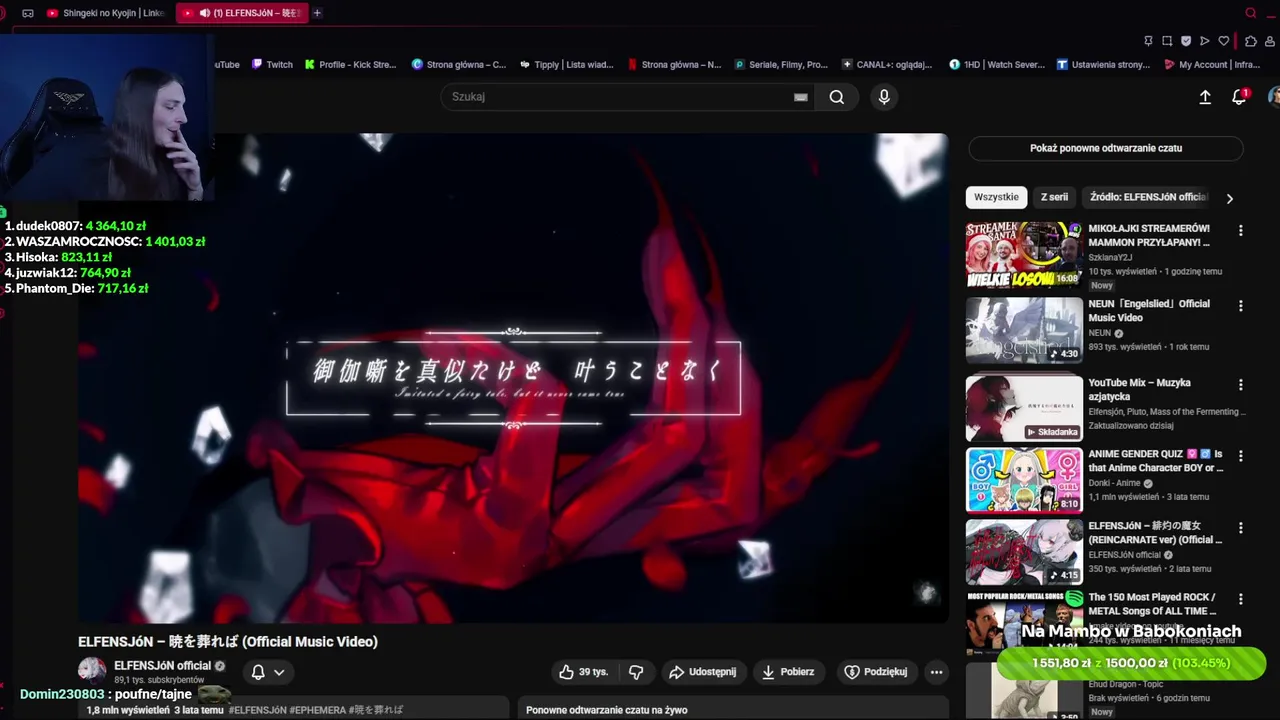Open MIKOŁAJKI STREAMERÓW video thumbnail
The image size is (1280, 720).
(1024, 255)
